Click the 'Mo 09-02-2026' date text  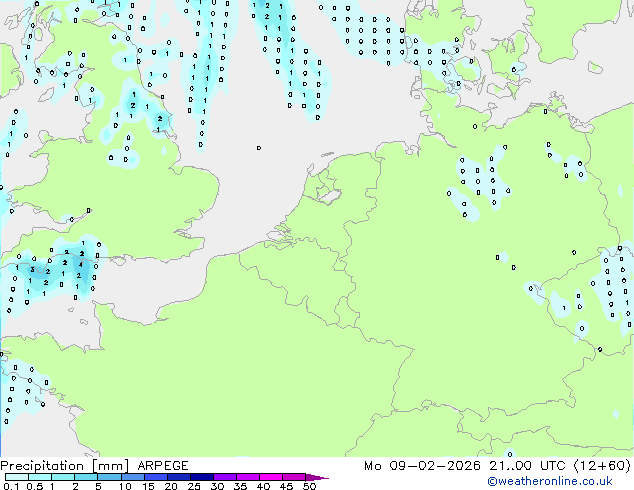click(x=422, y=466)
